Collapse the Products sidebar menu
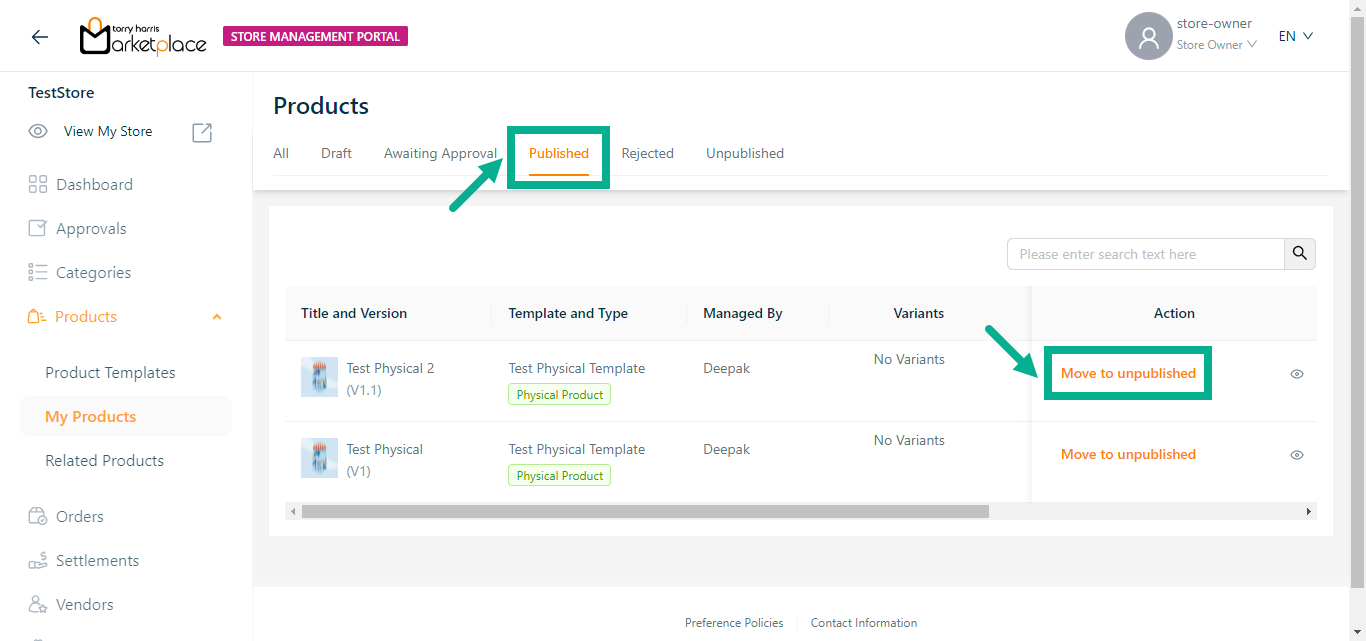This screenshot has width=1366, height=641. pos(217,317)
